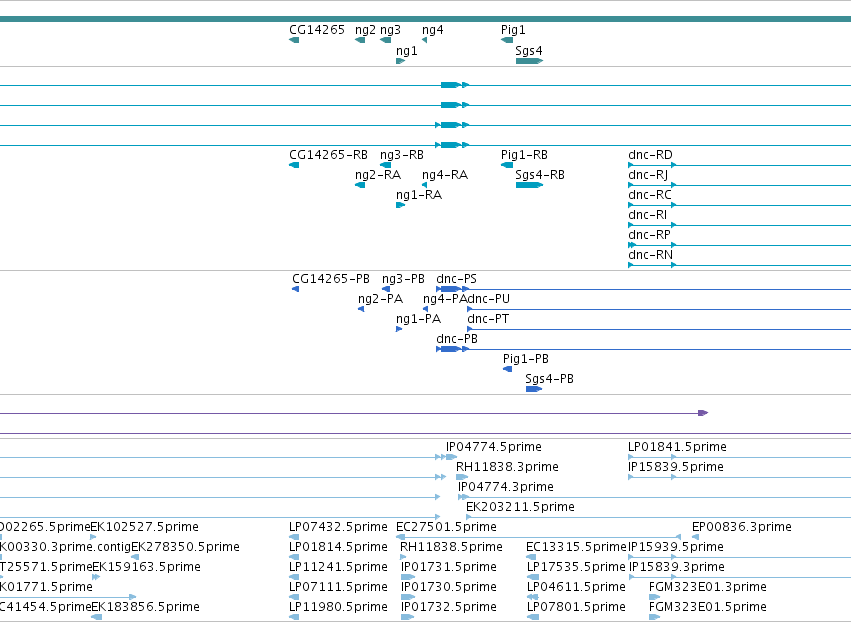Select the dnc-RC transcript label
The width and height of the screenshot is (851, 622).
[650, 195]
